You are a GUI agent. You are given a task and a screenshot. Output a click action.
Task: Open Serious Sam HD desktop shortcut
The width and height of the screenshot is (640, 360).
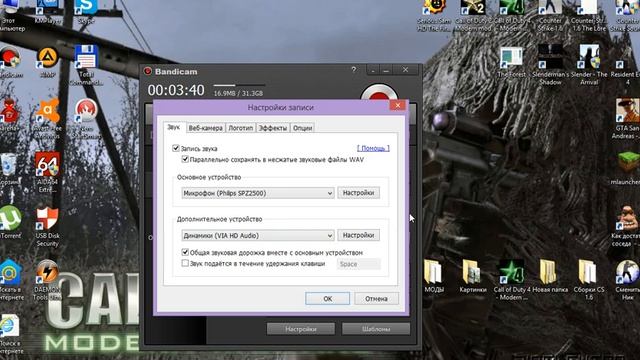point(433,16)
